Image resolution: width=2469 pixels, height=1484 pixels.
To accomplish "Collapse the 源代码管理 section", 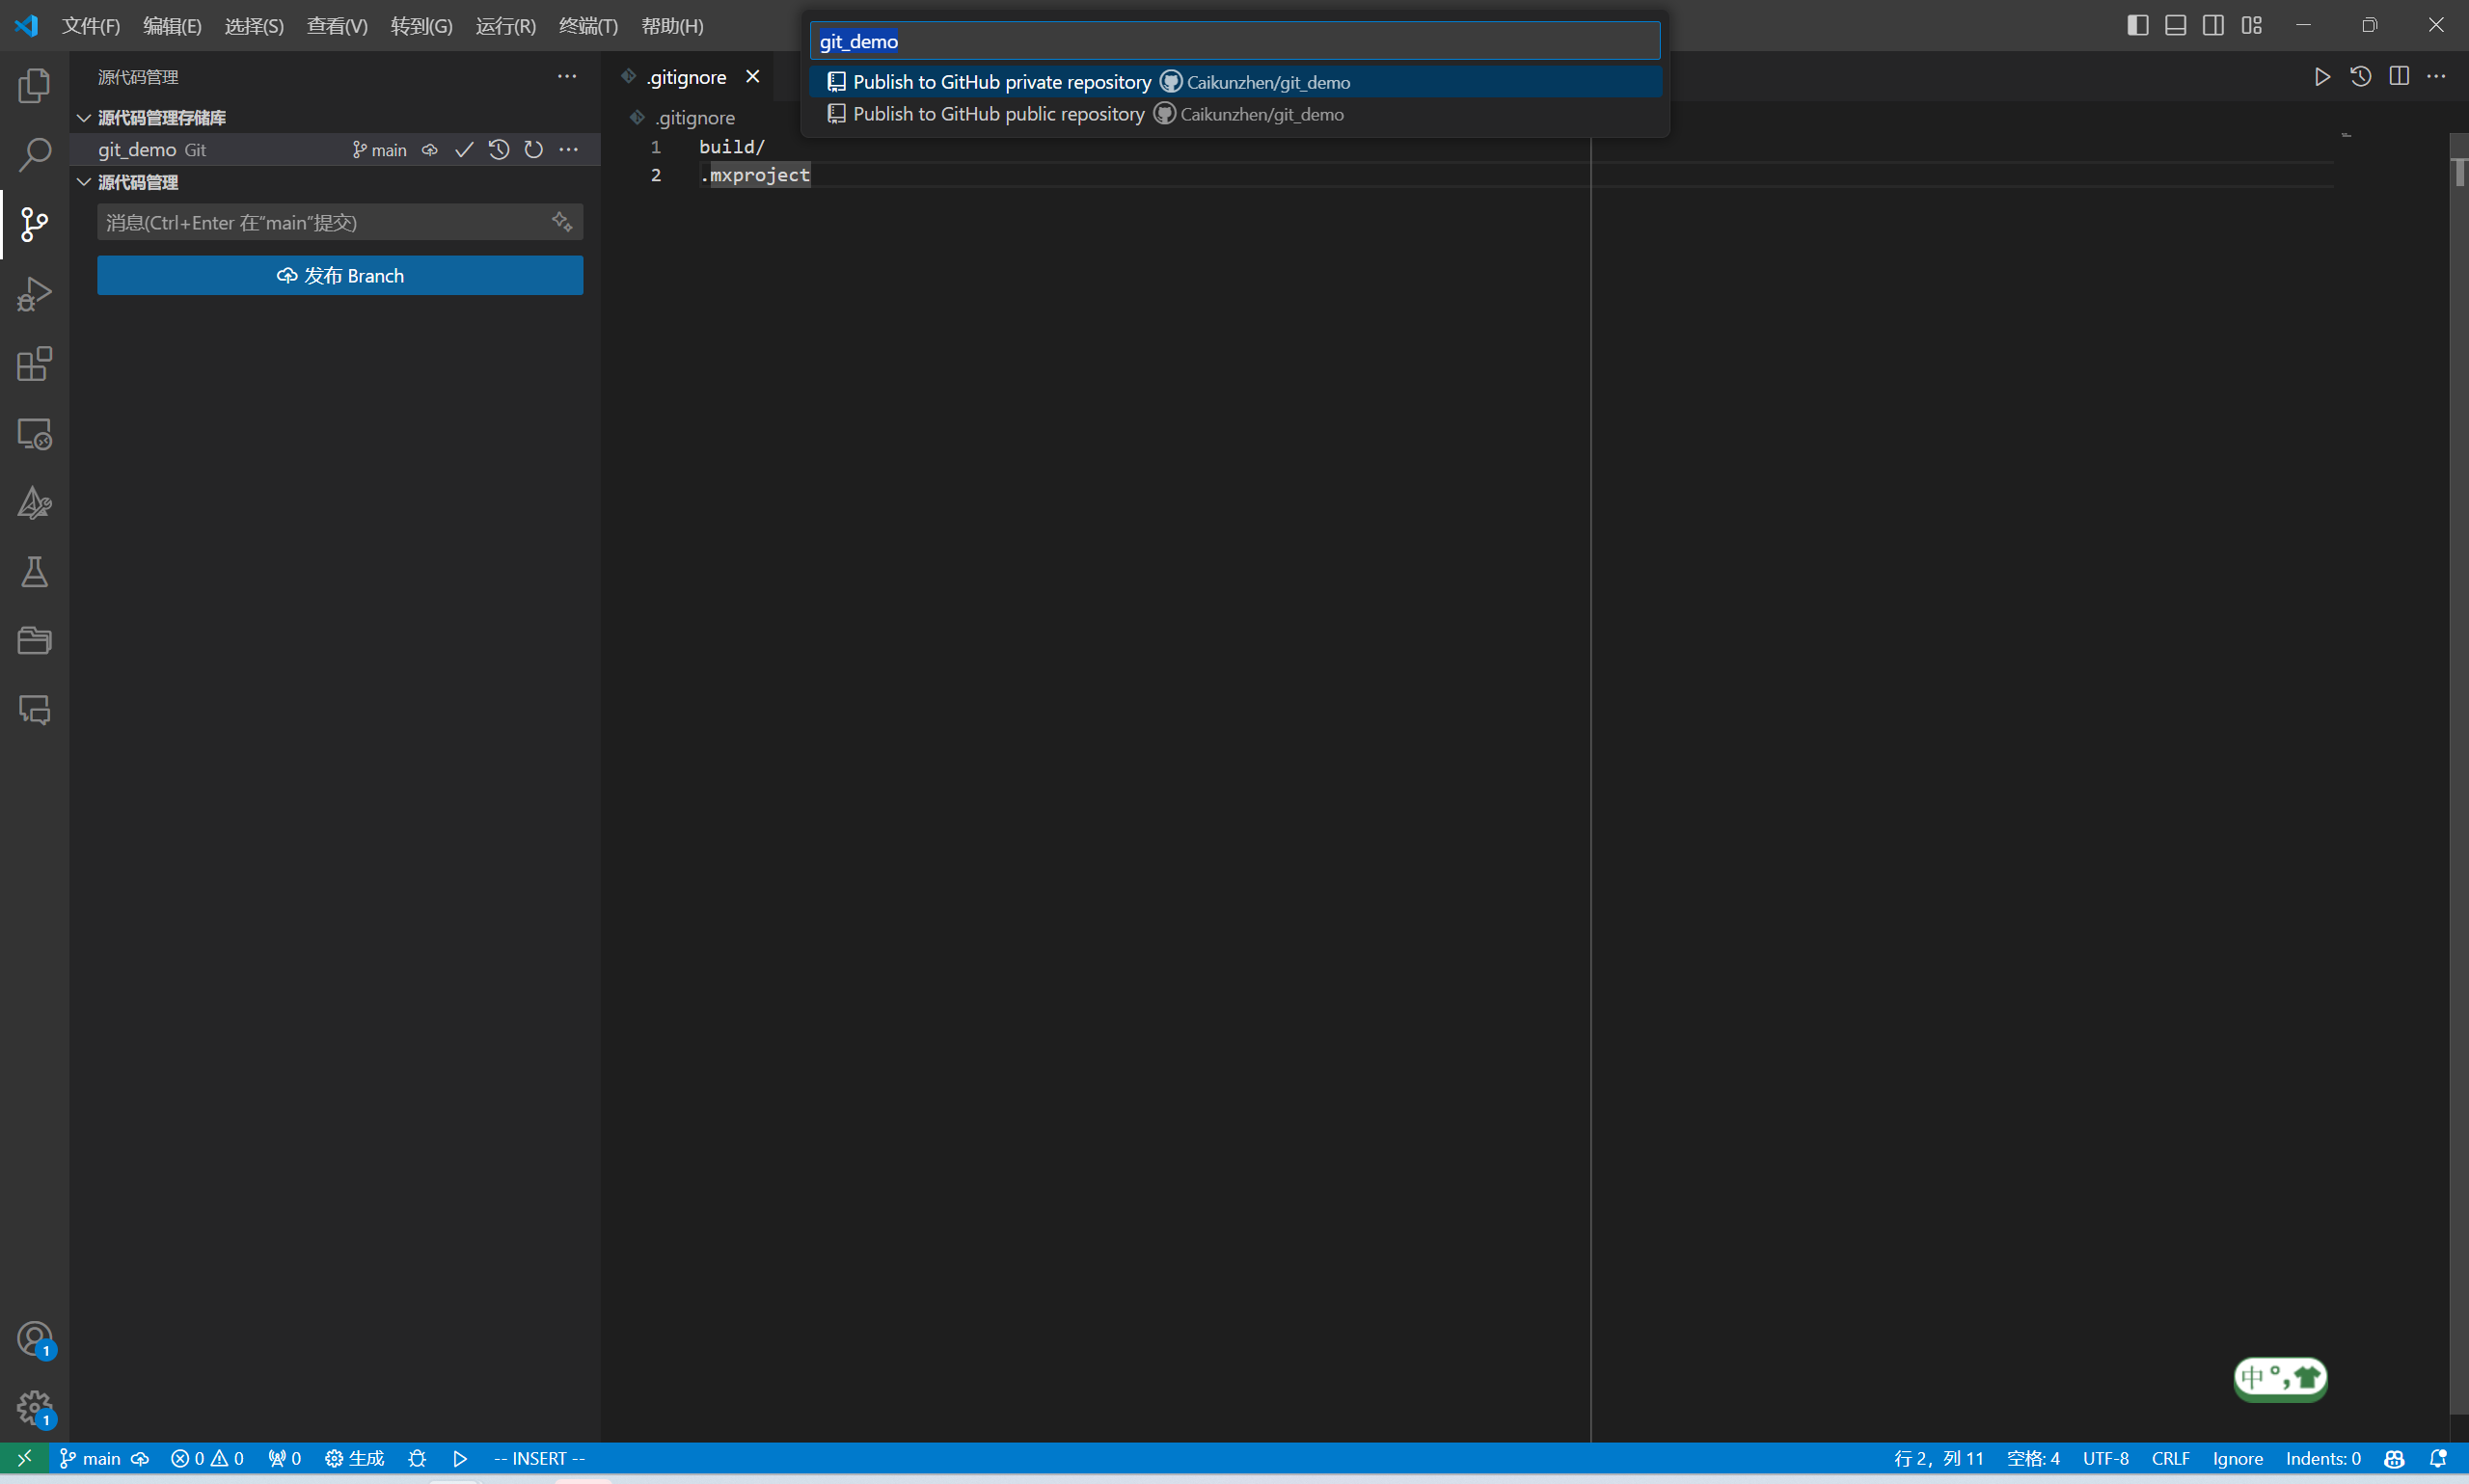I will 84,182.
